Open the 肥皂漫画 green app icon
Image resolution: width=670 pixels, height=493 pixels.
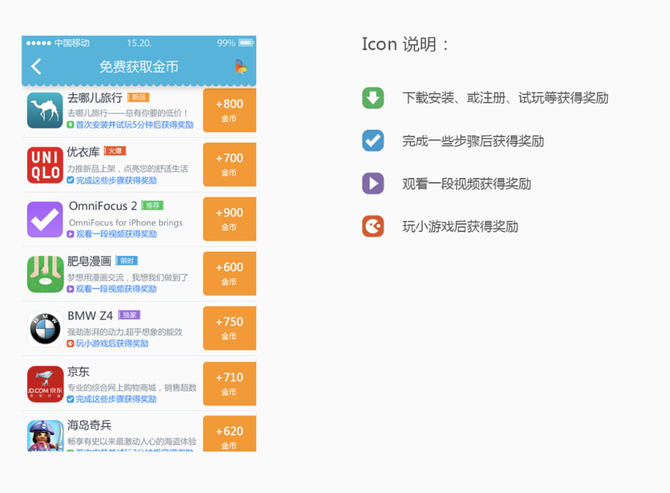coord(45,274)
